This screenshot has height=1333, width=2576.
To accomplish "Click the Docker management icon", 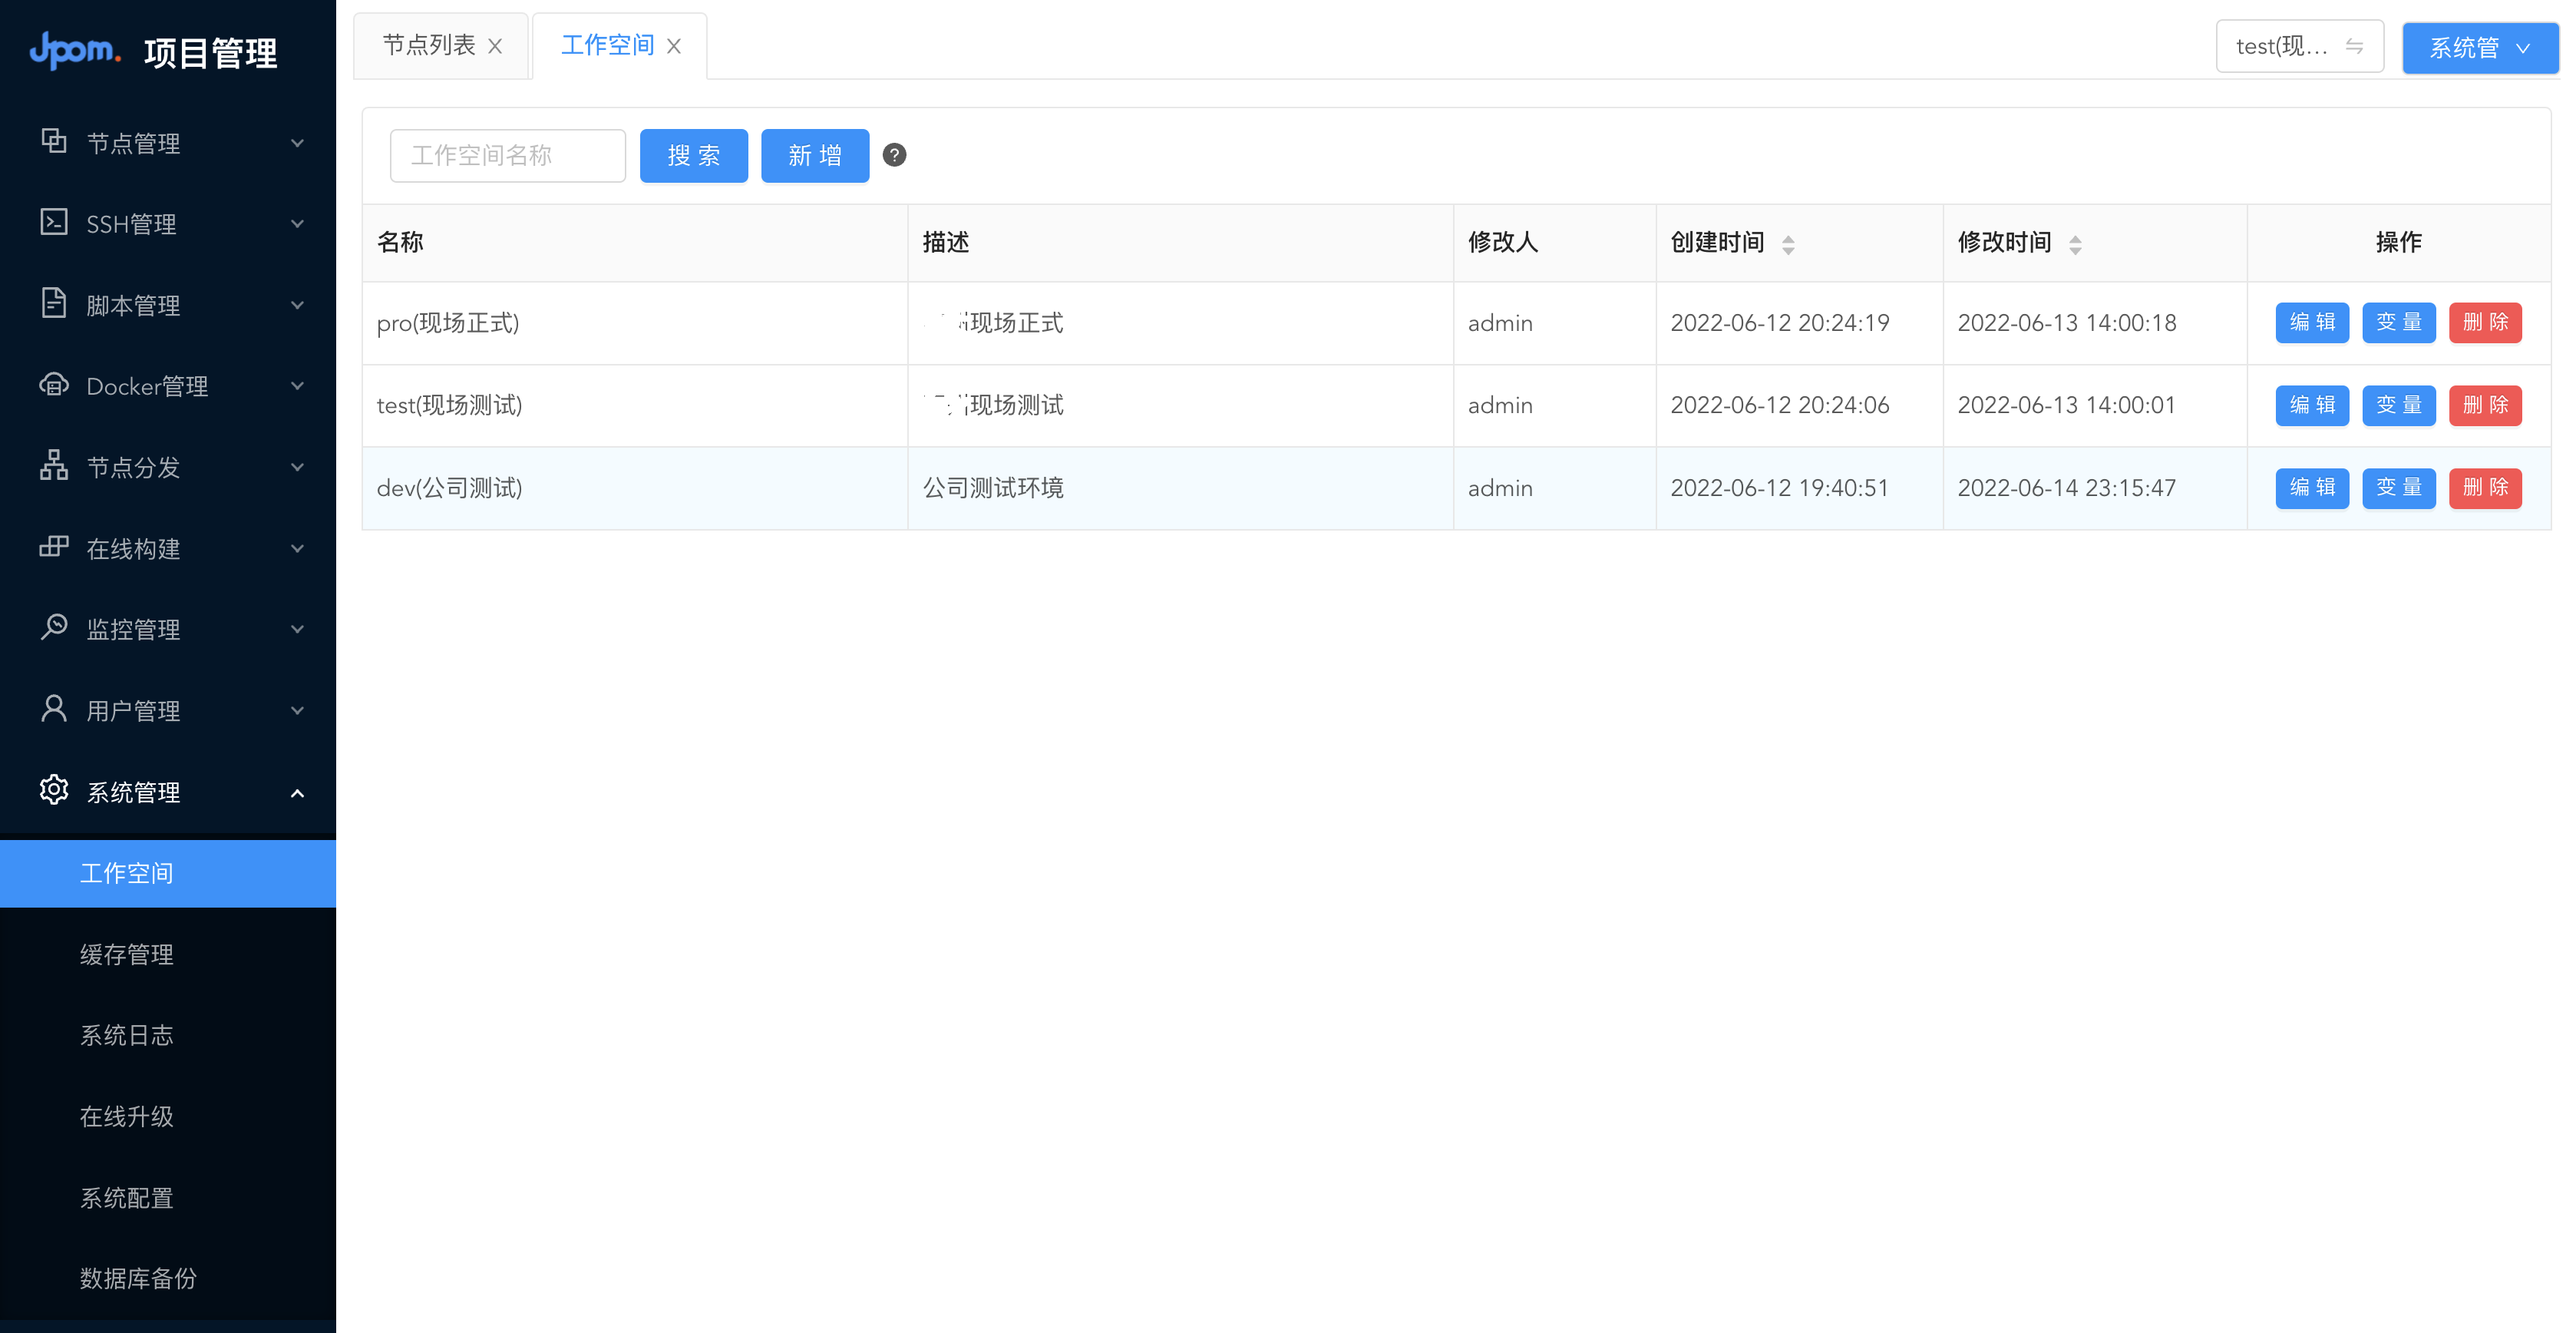I will (53, 384).
